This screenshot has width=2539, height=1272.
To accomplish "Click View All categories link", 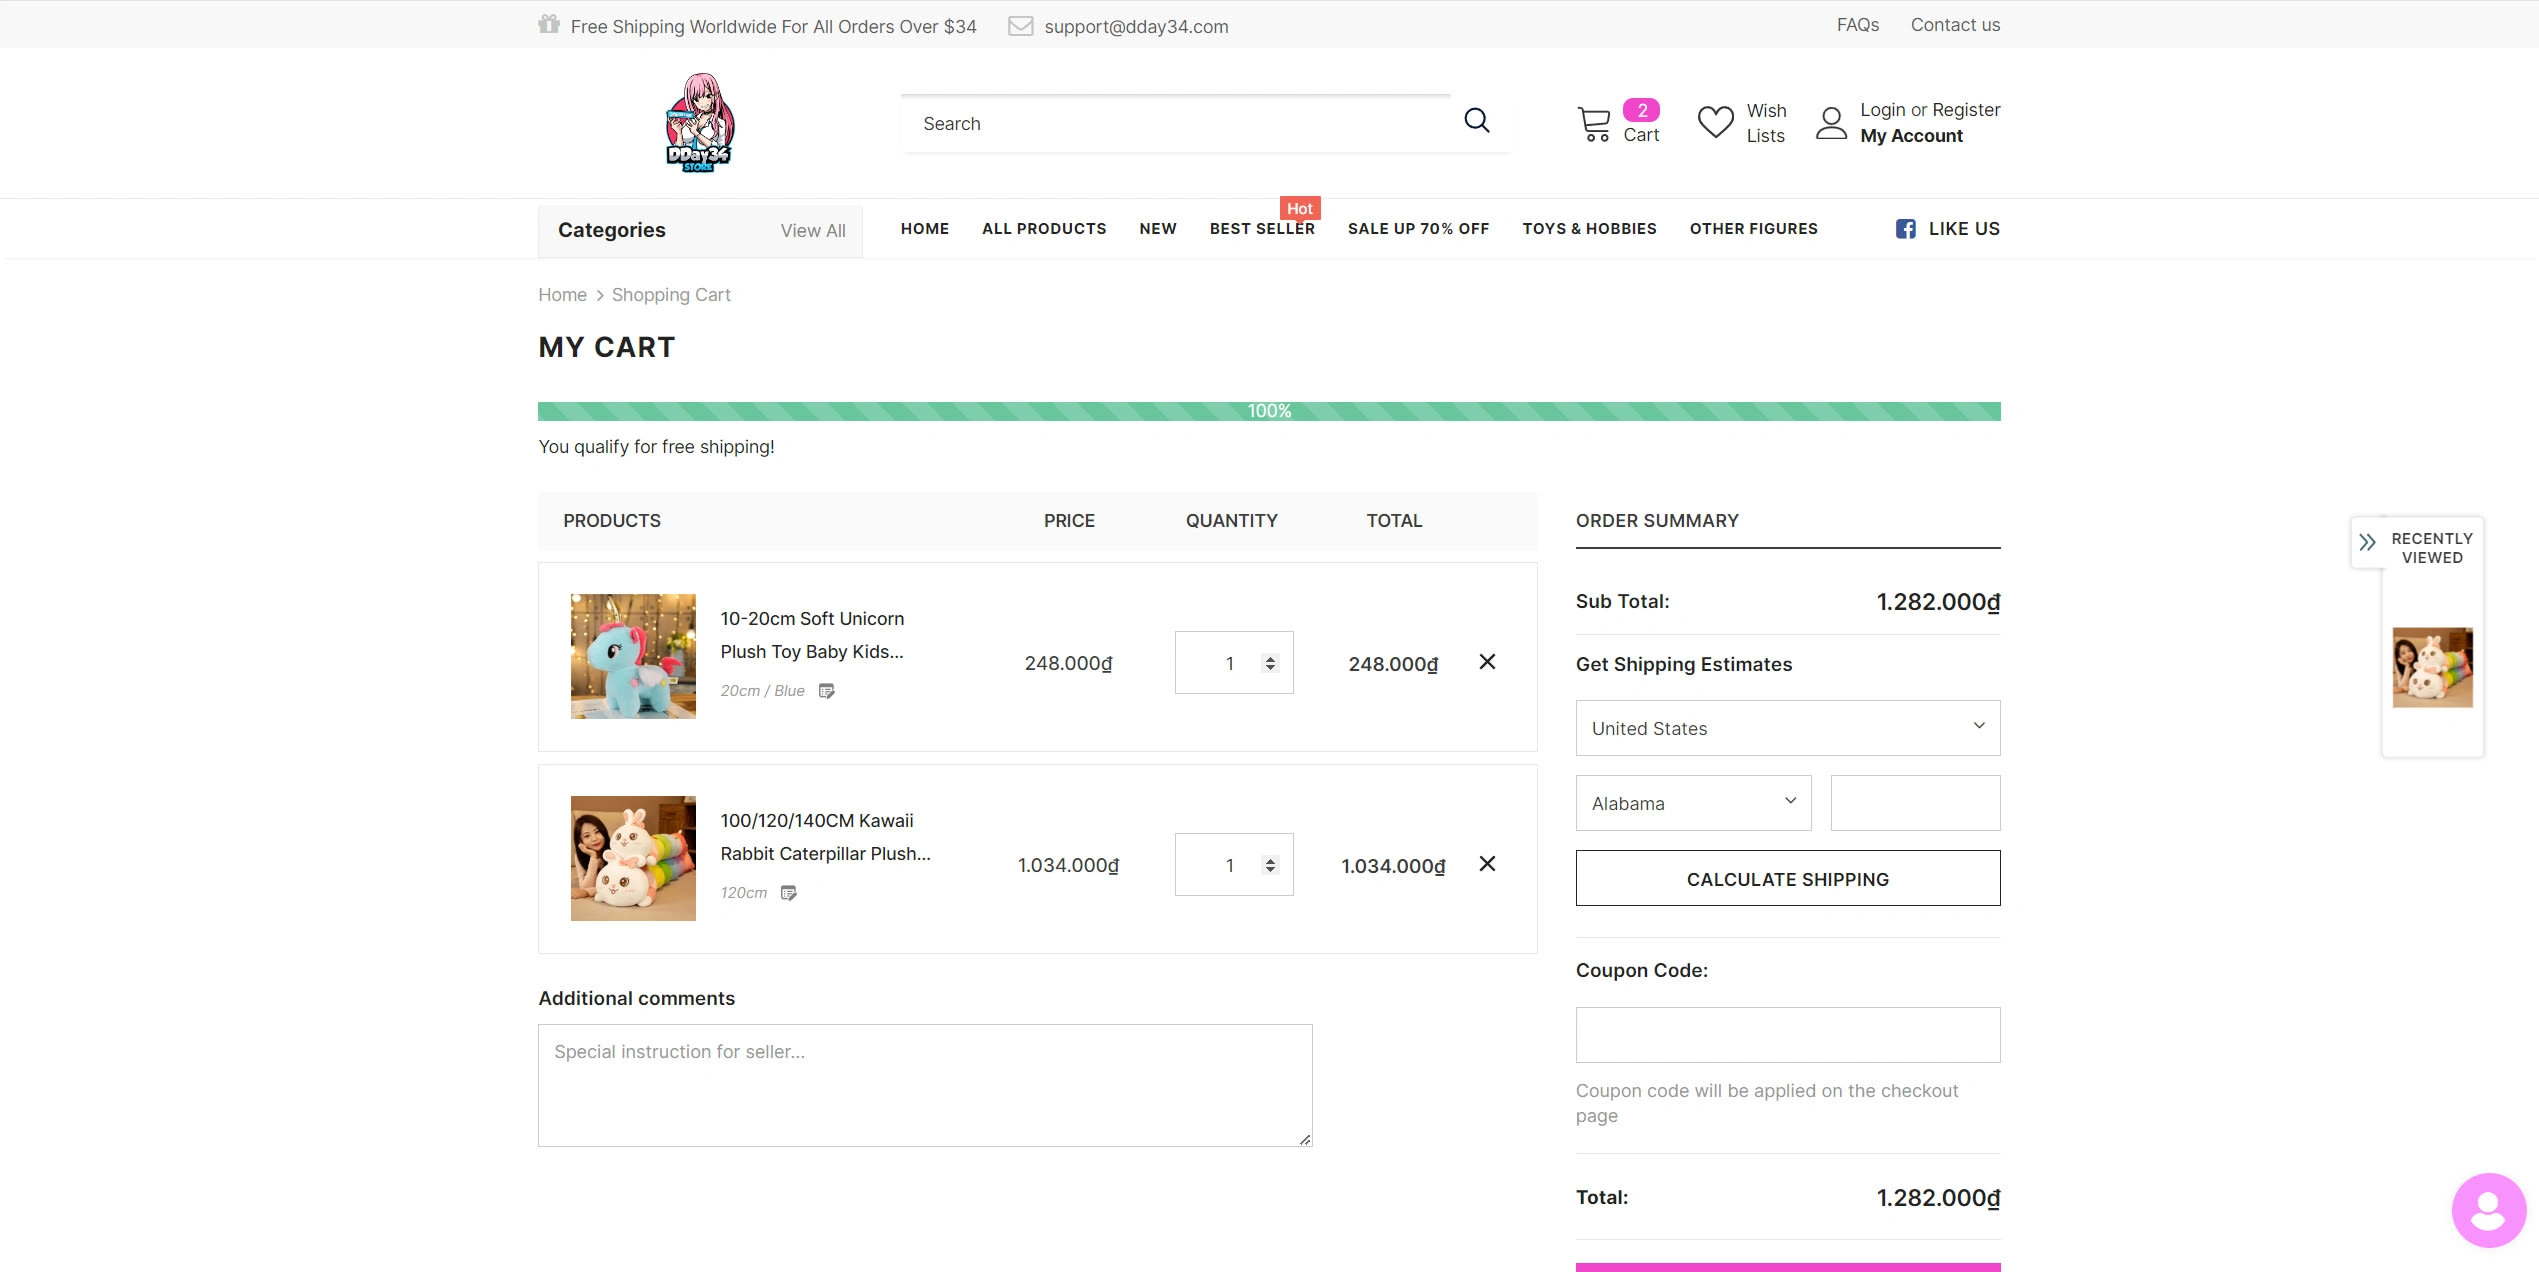I will click(x=812, y=231).
